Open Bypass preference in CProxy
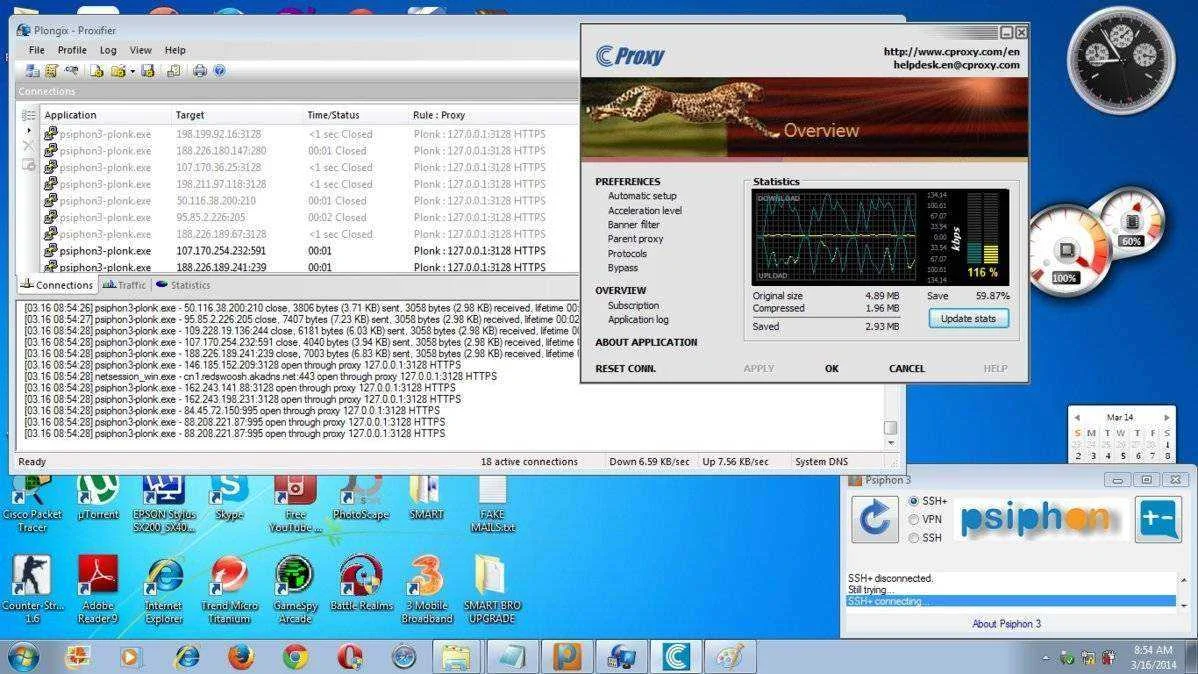The image size is (1198, 674). [x=623, y=268]
